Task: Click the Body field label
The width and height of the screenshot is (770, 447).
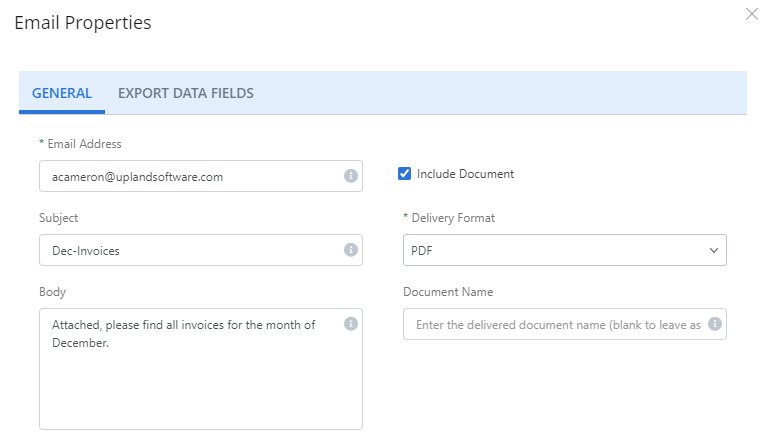Action: coord(52,292)
